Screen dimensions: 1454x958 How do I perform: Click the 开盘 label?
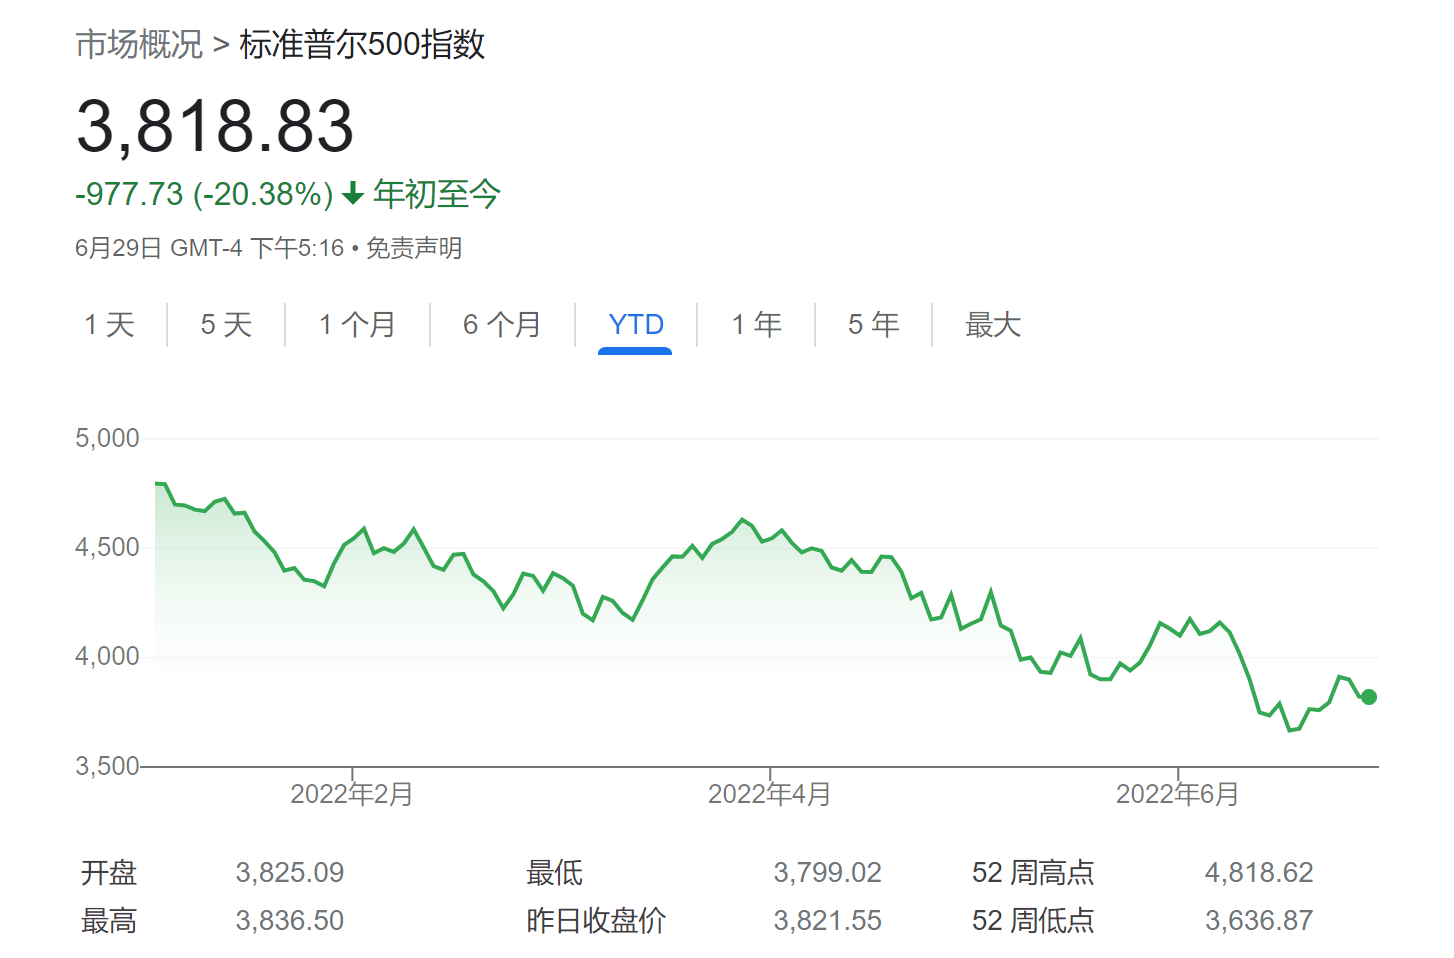[x=109, y=873]
